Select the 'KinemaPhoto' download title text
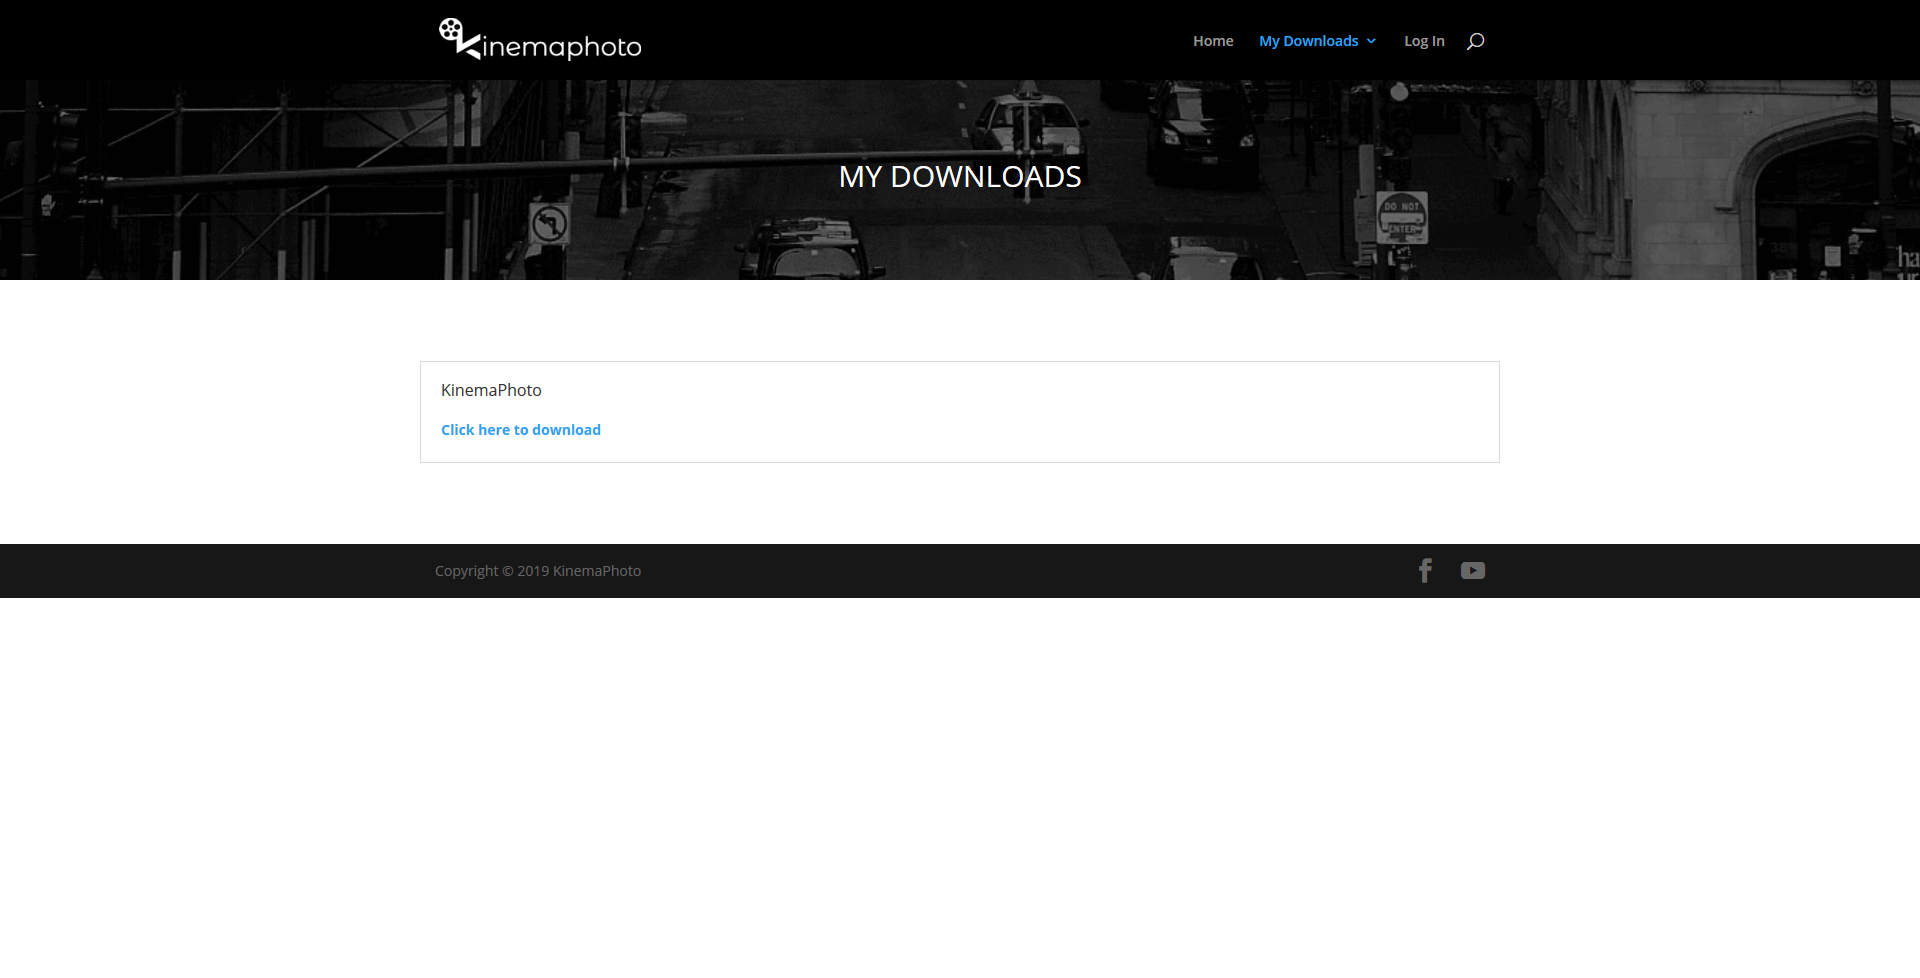Viewport: 1920px width, 978px height. click(491, 390)
